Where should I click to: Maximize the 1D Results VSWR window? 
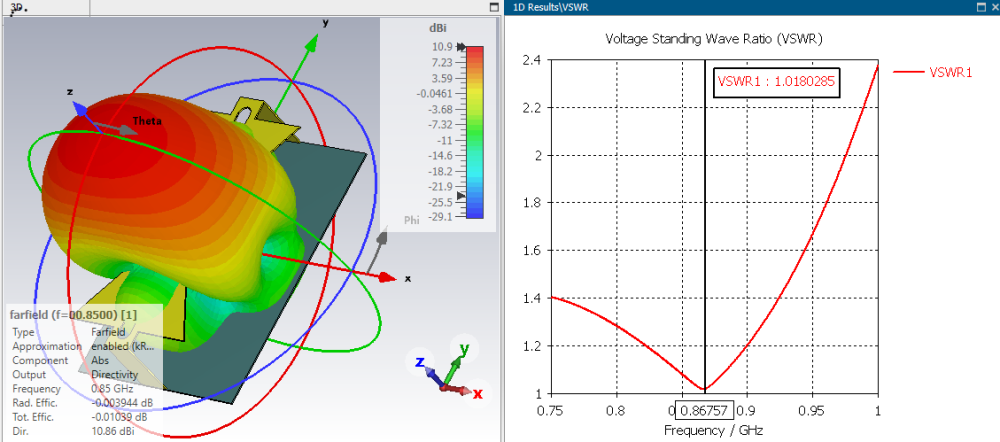(982, 8)
